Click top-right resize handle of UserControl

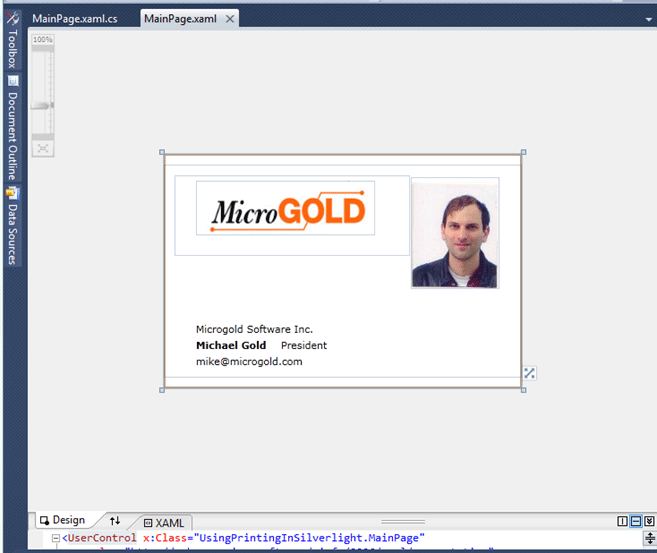tap(523, 152)
